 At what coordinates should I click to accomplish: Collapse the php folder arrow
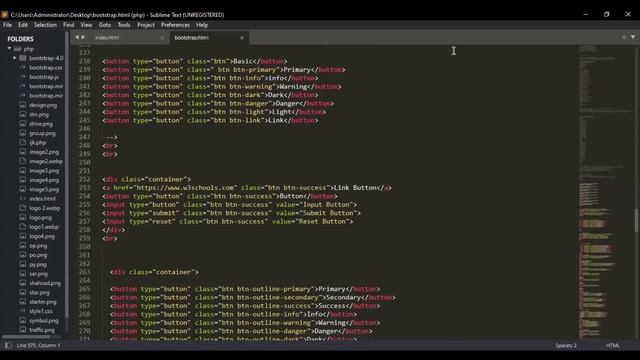(9, 49)
